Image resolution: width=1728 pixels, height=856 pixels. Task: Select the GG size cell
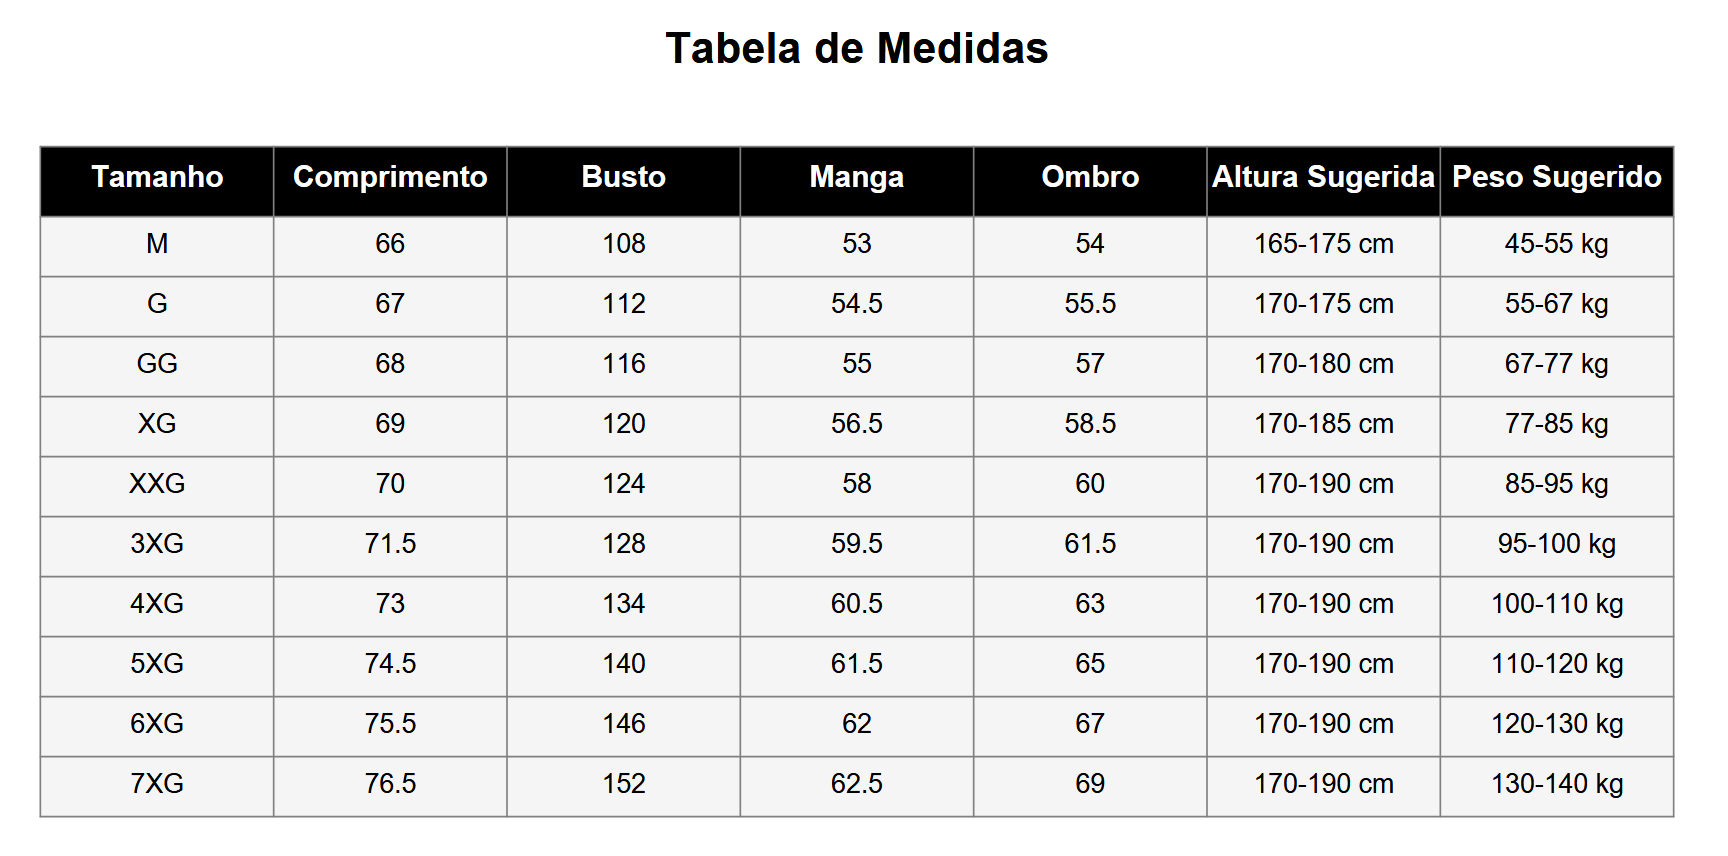(157, 364)
